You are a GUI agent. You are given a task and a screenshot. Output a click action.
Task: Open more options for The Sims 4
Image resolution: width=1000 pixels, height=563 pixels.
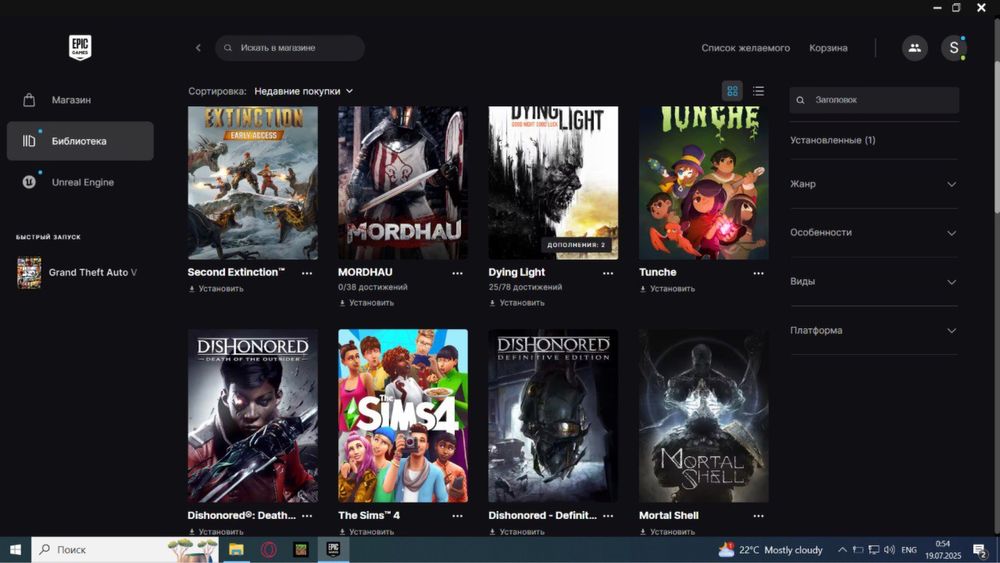point(457,516)
